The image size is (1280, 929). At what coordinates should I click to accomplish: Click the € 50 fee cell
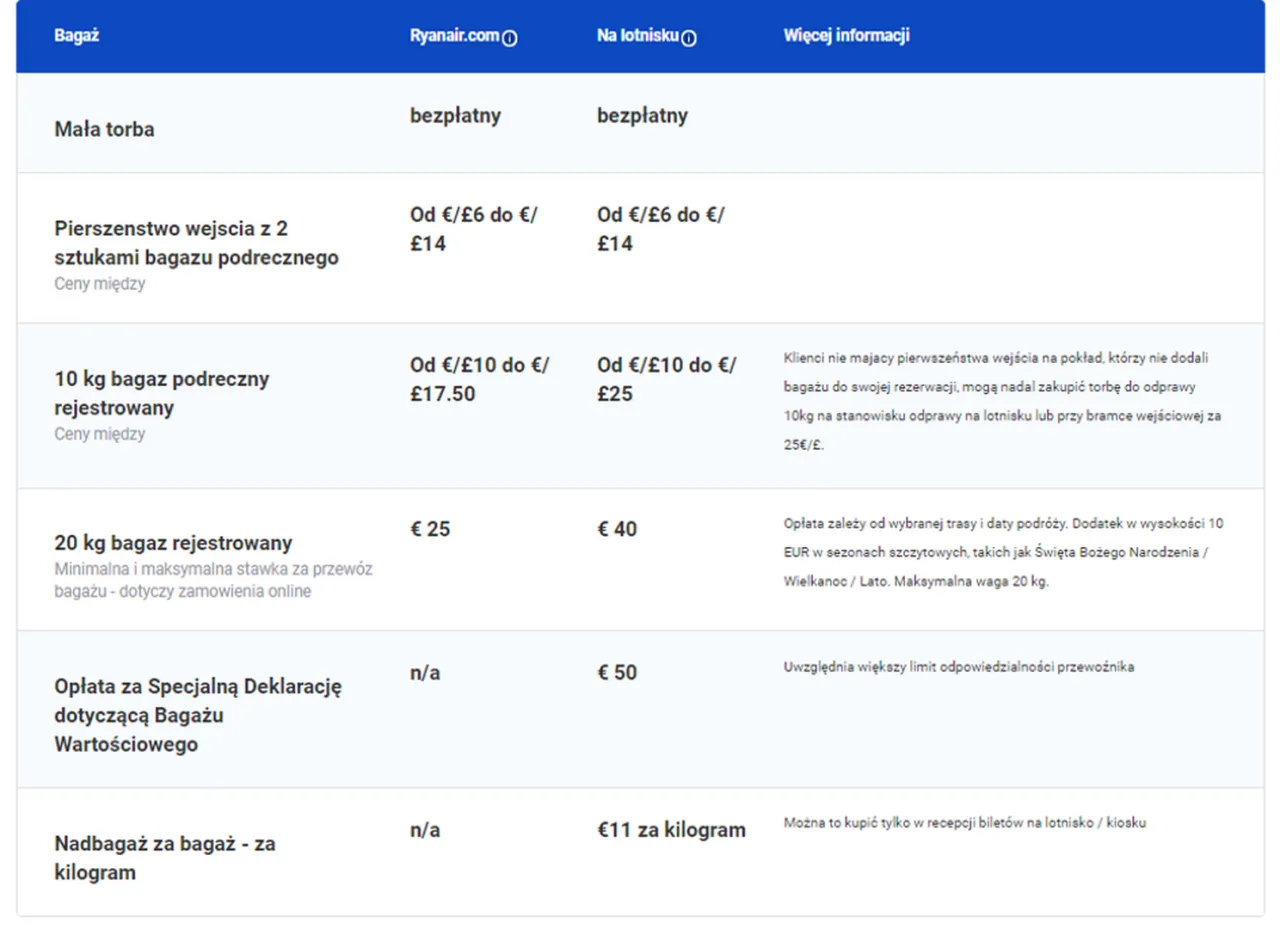[617, 673]
